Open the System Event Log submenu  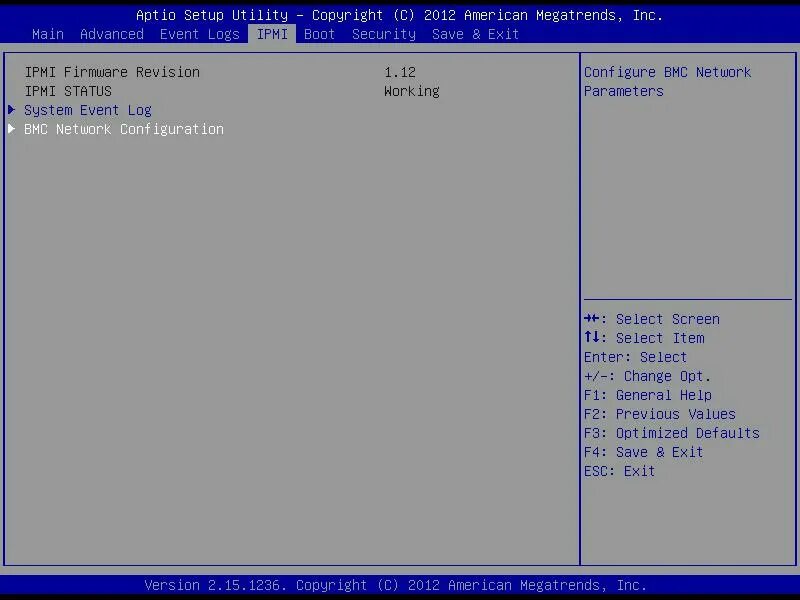tap(88, 110)
